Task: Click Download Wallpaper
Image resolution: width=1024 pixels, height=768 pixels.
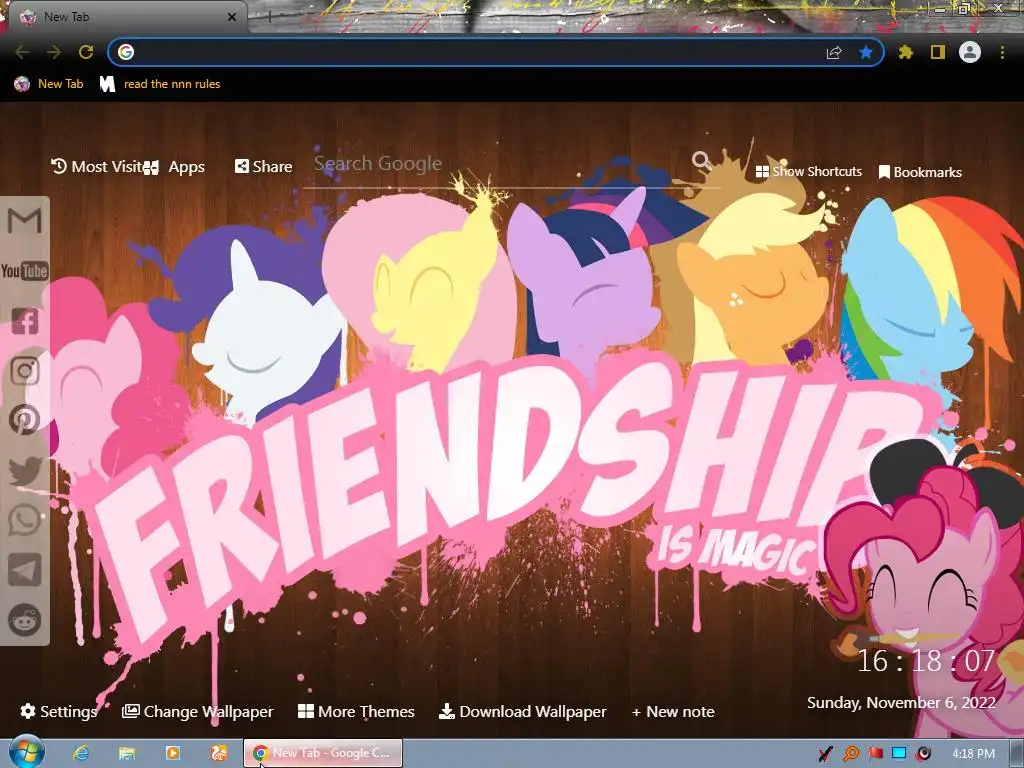Action: click(x=522, y=711)
